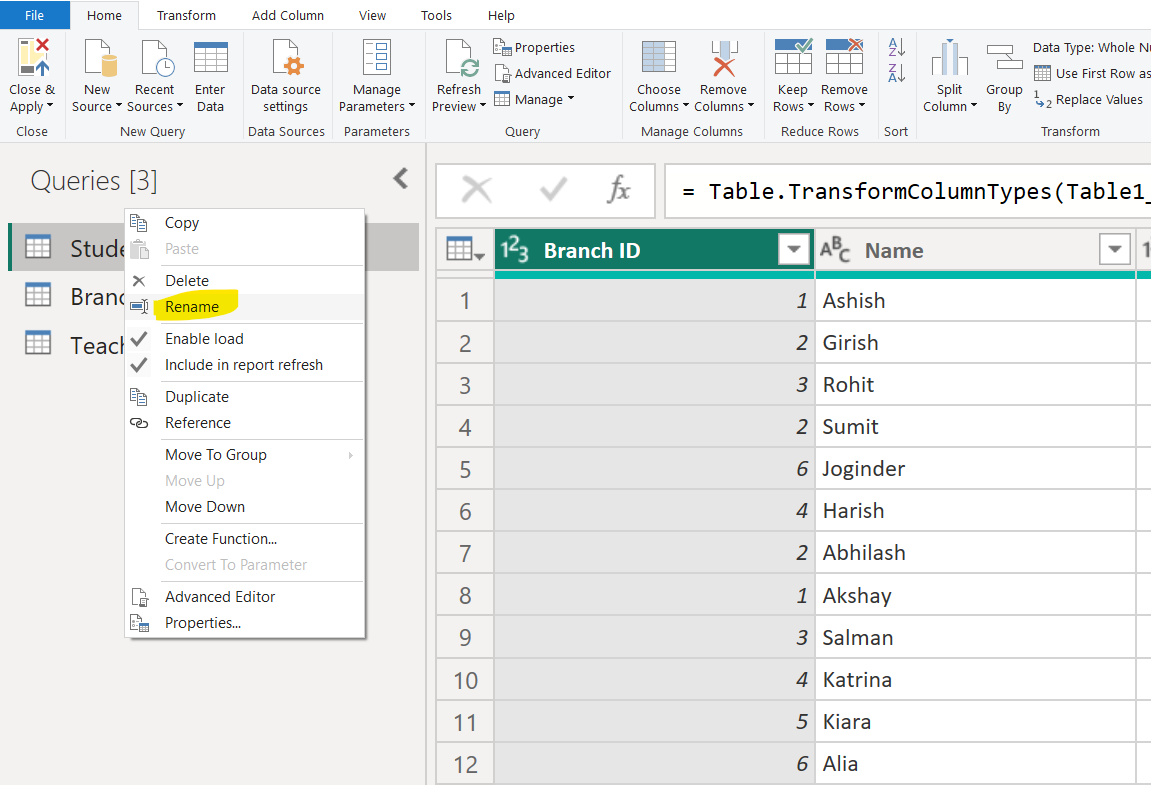Open the Name column filter dropdown

click(x=1114, y=250)
